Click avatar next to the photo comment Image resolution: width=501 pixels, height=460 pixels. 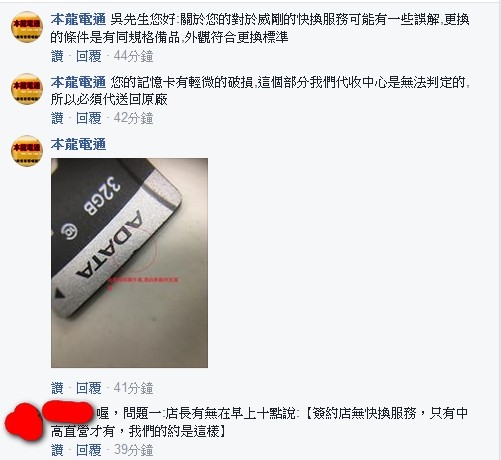click(x=27, y=151)
